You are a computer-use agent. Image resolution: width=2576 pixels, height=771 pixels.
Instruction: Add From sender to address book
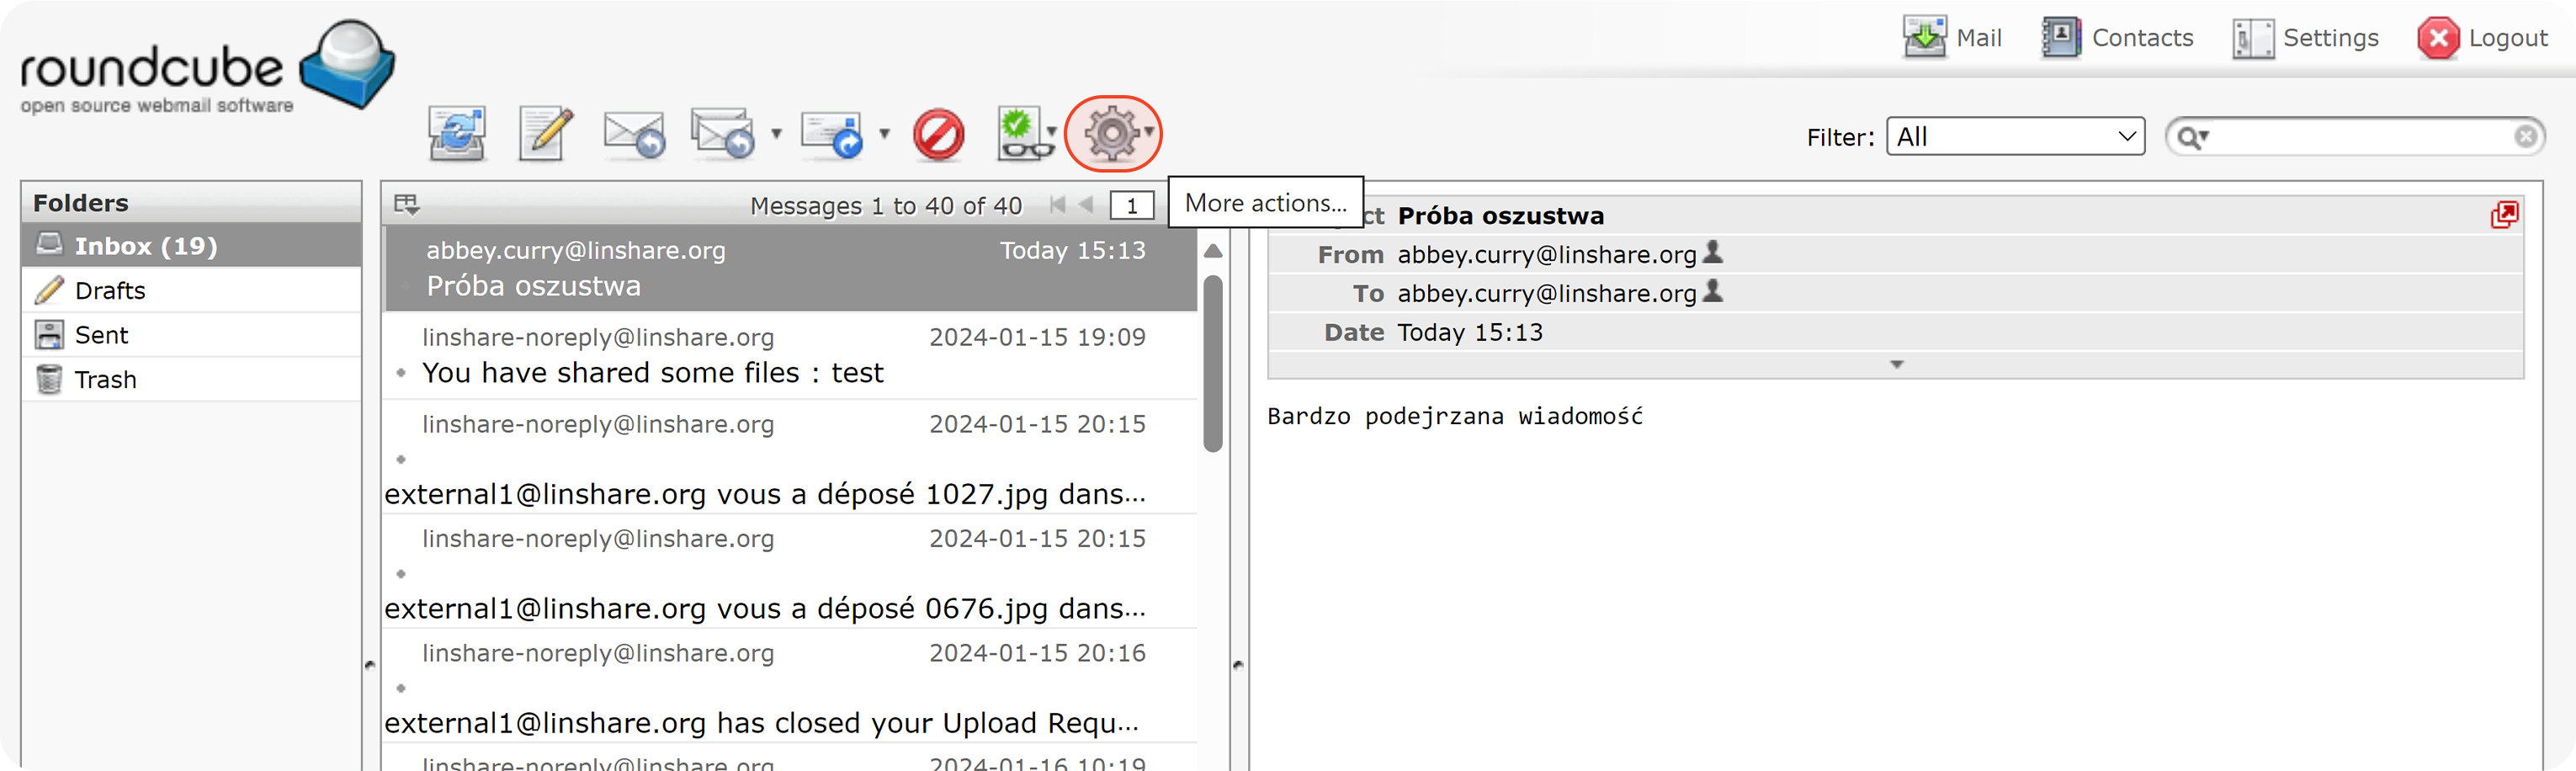click(x=1712, y=253)
